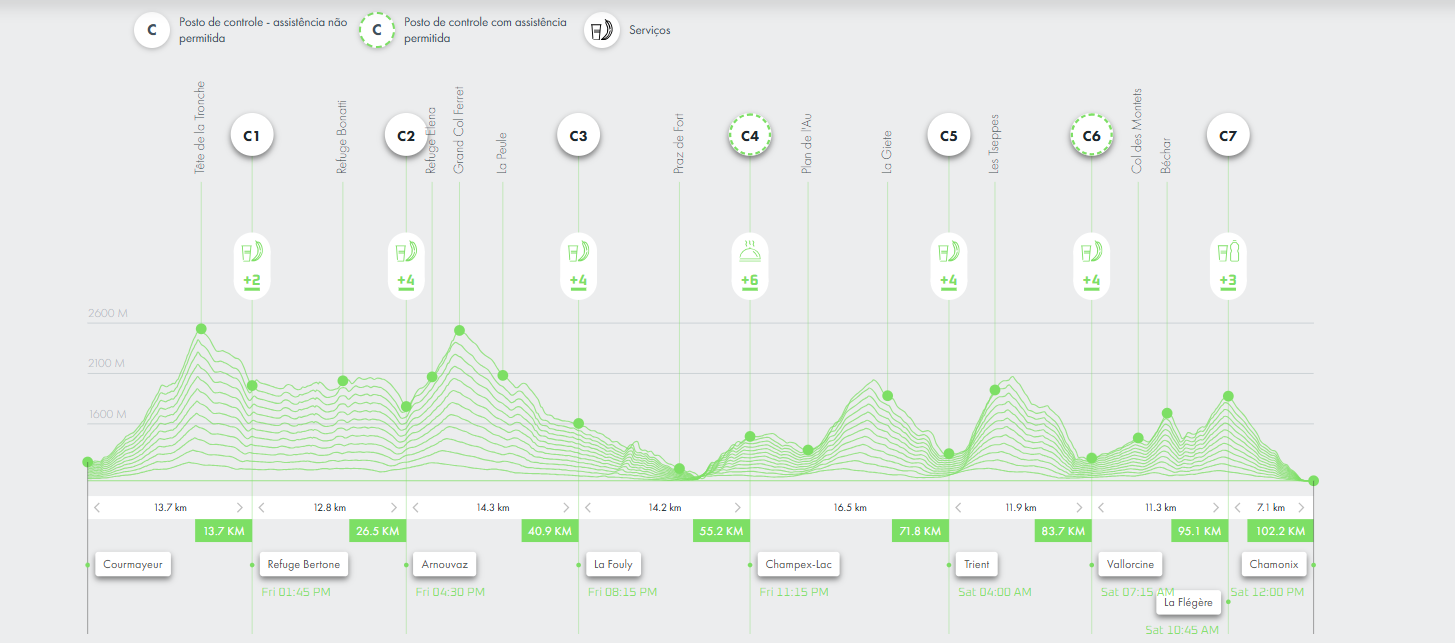Image resolution: width=1455 pixels, height=643 pixels.
Task: Click the C2 checkpoint marker
Action: click(406, 135)
